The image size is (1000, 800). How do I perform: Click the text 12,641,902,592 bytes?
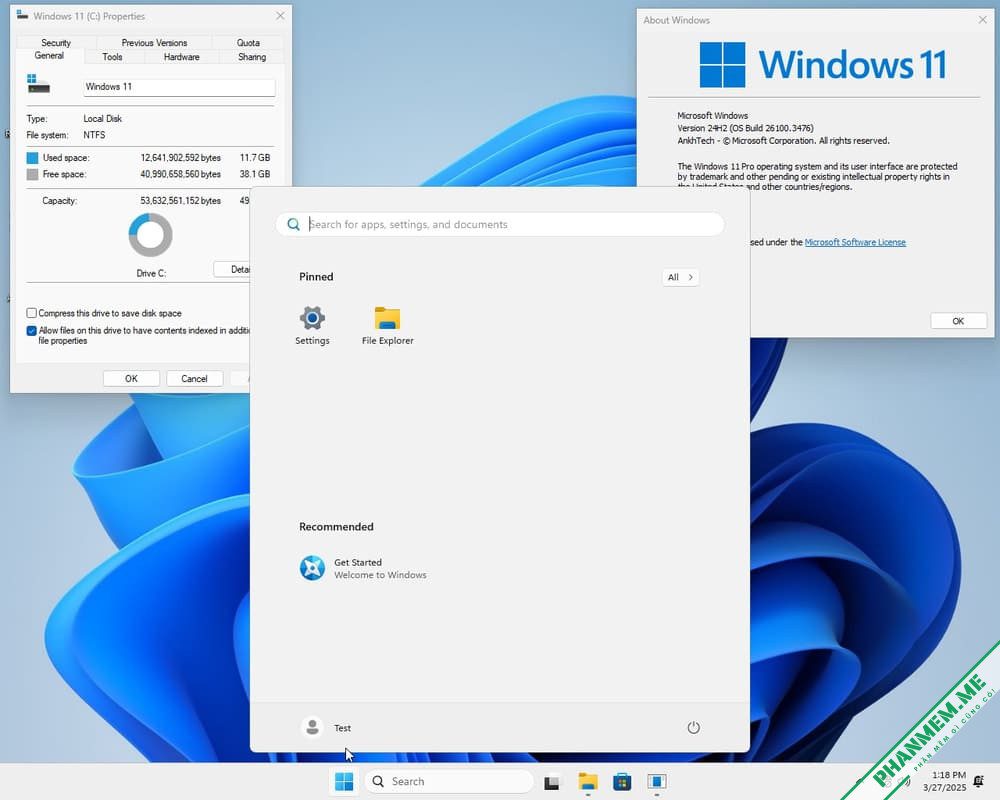point(180,158)
